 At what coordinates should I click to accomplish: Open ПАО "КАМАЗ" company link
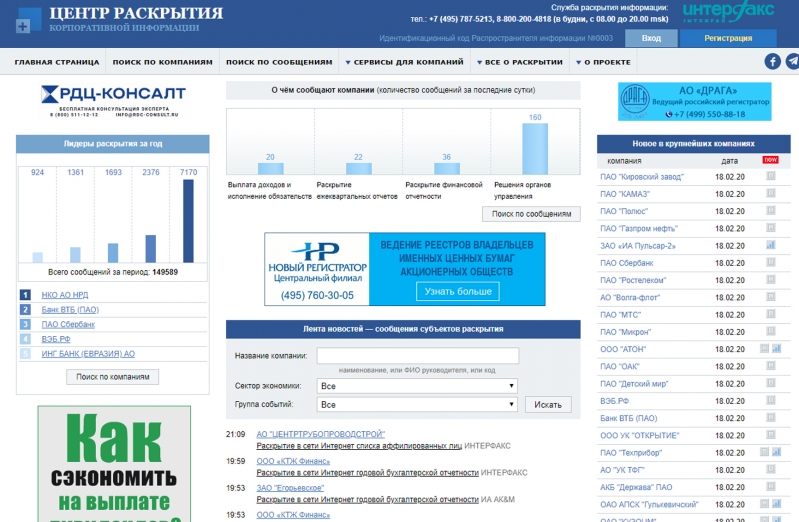pyautogui.click(x=625, y=194)
